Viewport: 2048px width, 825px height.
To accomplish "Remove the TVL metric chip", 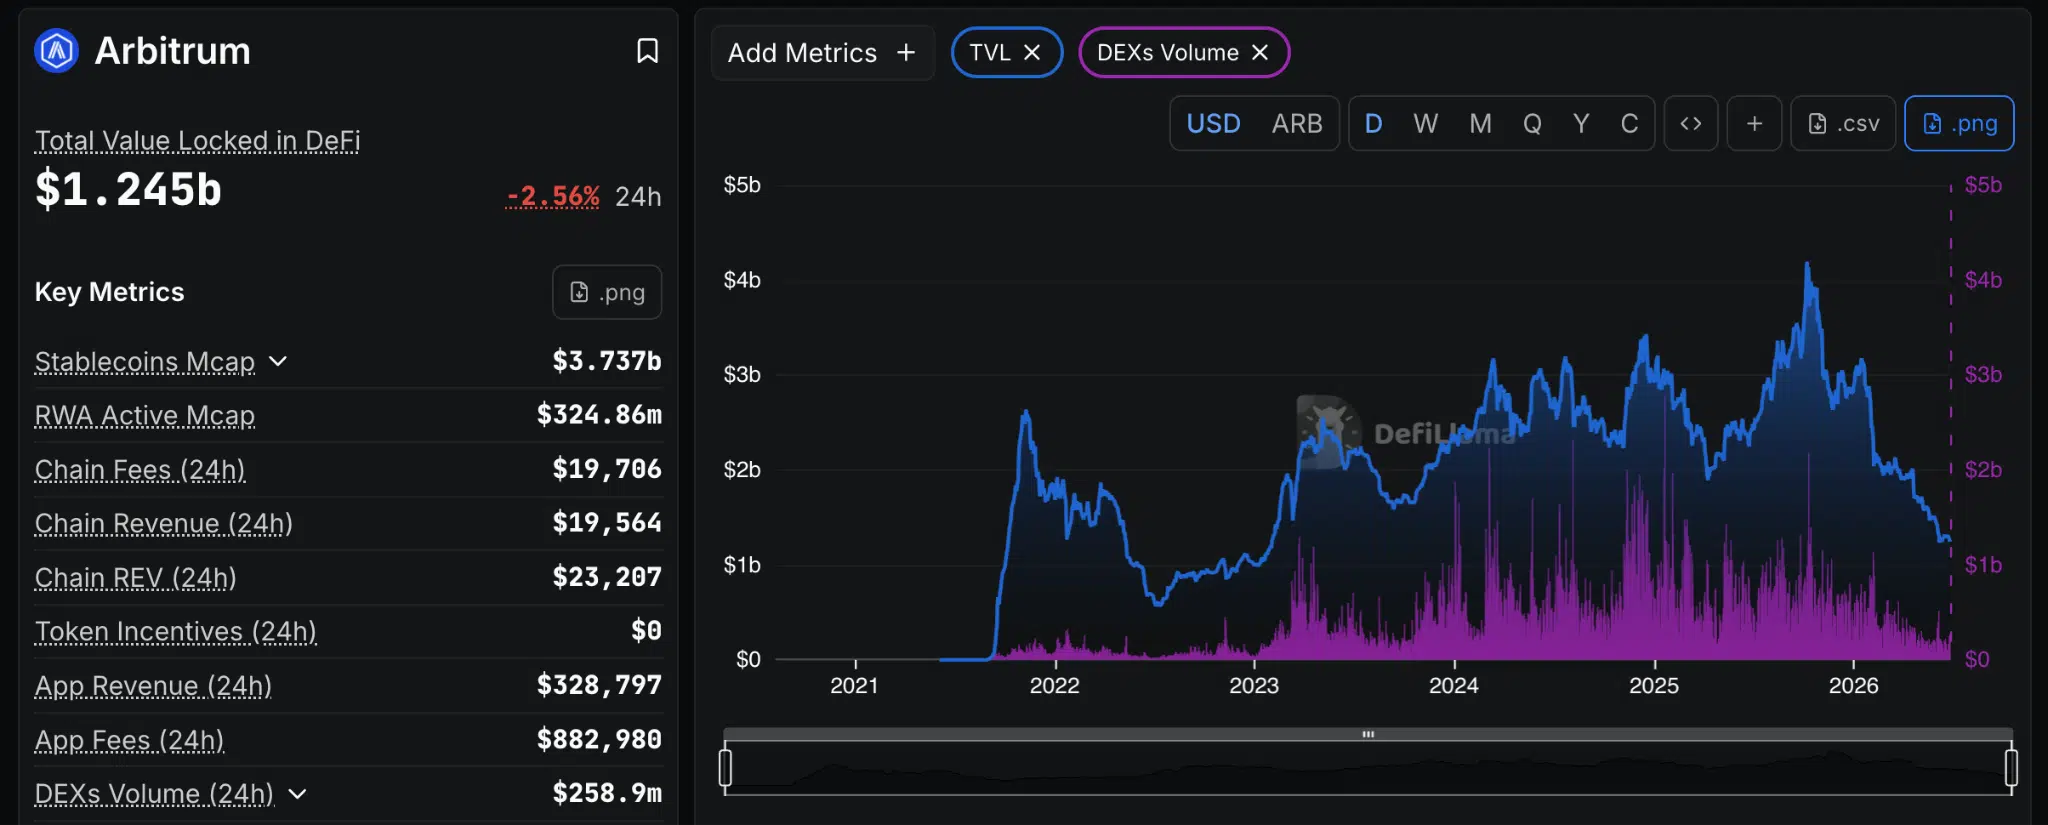I will tap(1032, 52).
